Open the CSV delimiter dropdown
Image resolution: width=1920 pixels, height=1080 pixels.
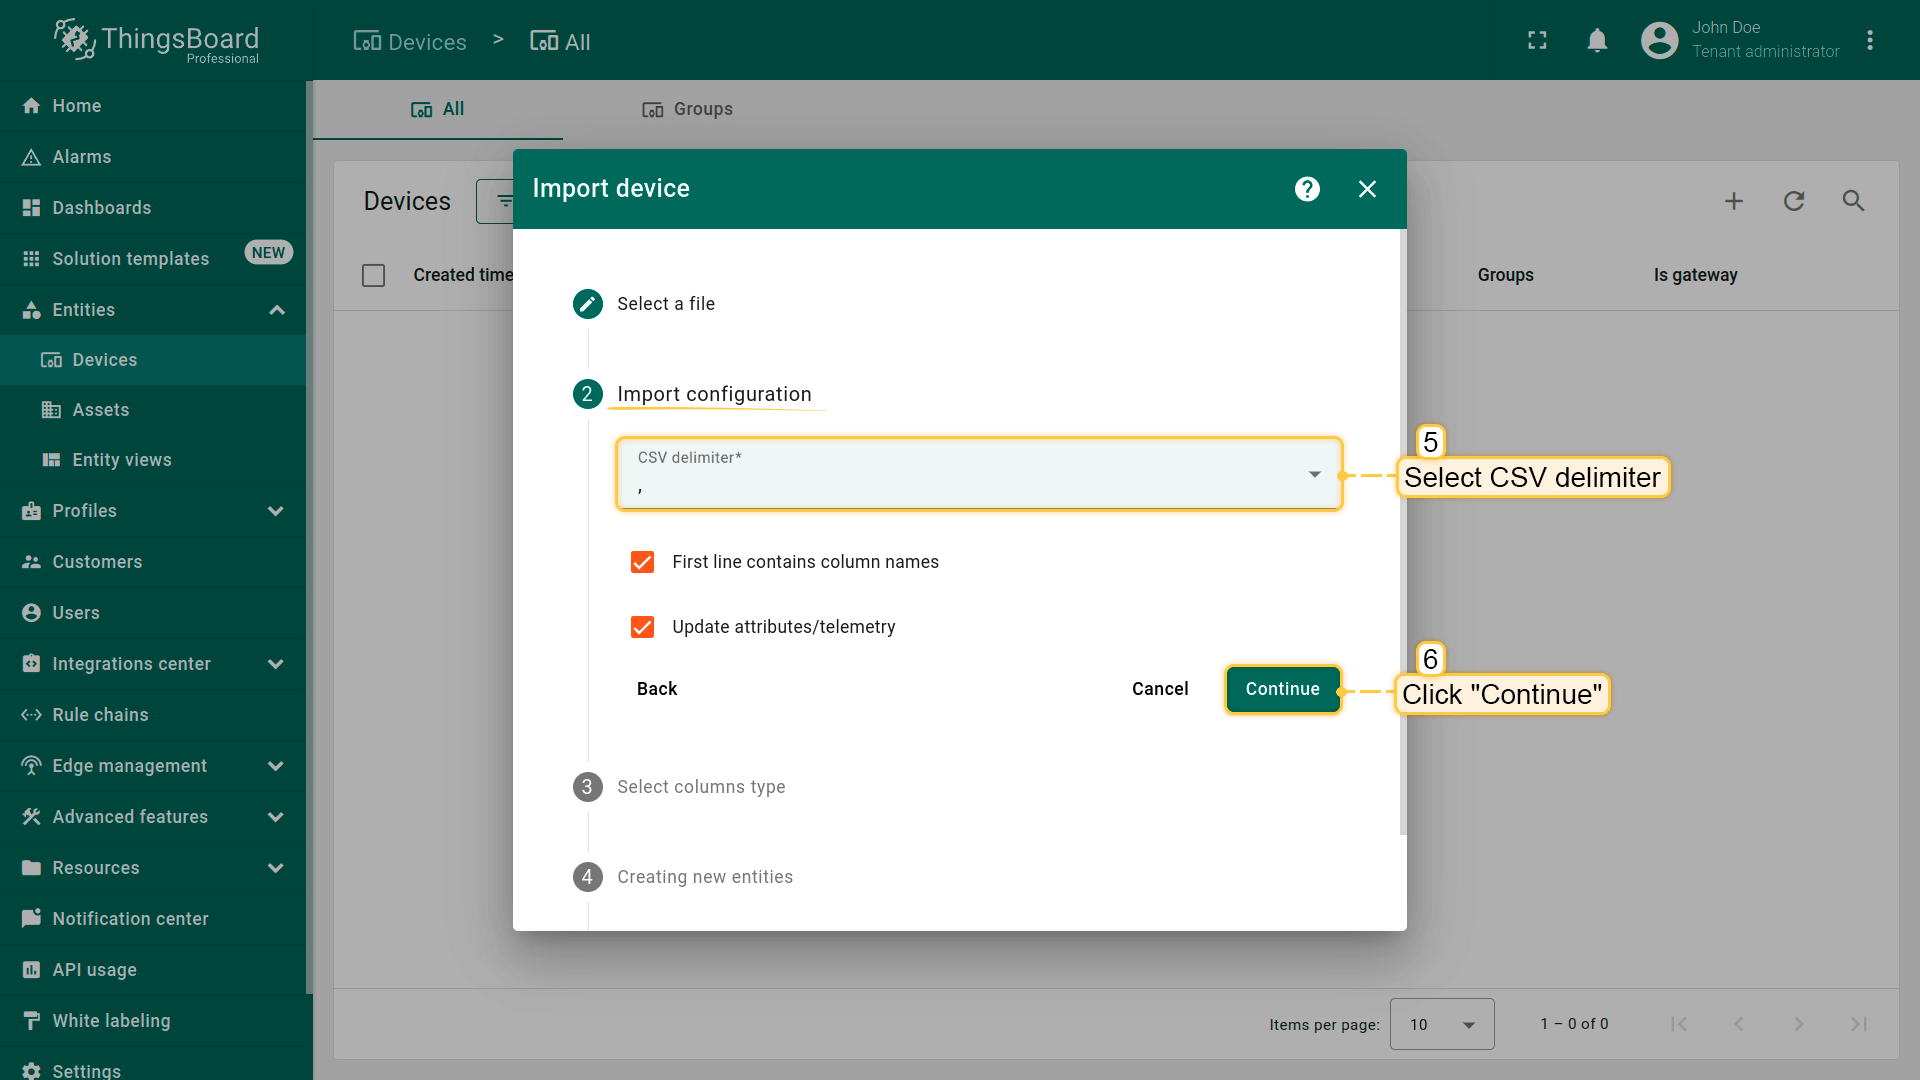point(979,474)
